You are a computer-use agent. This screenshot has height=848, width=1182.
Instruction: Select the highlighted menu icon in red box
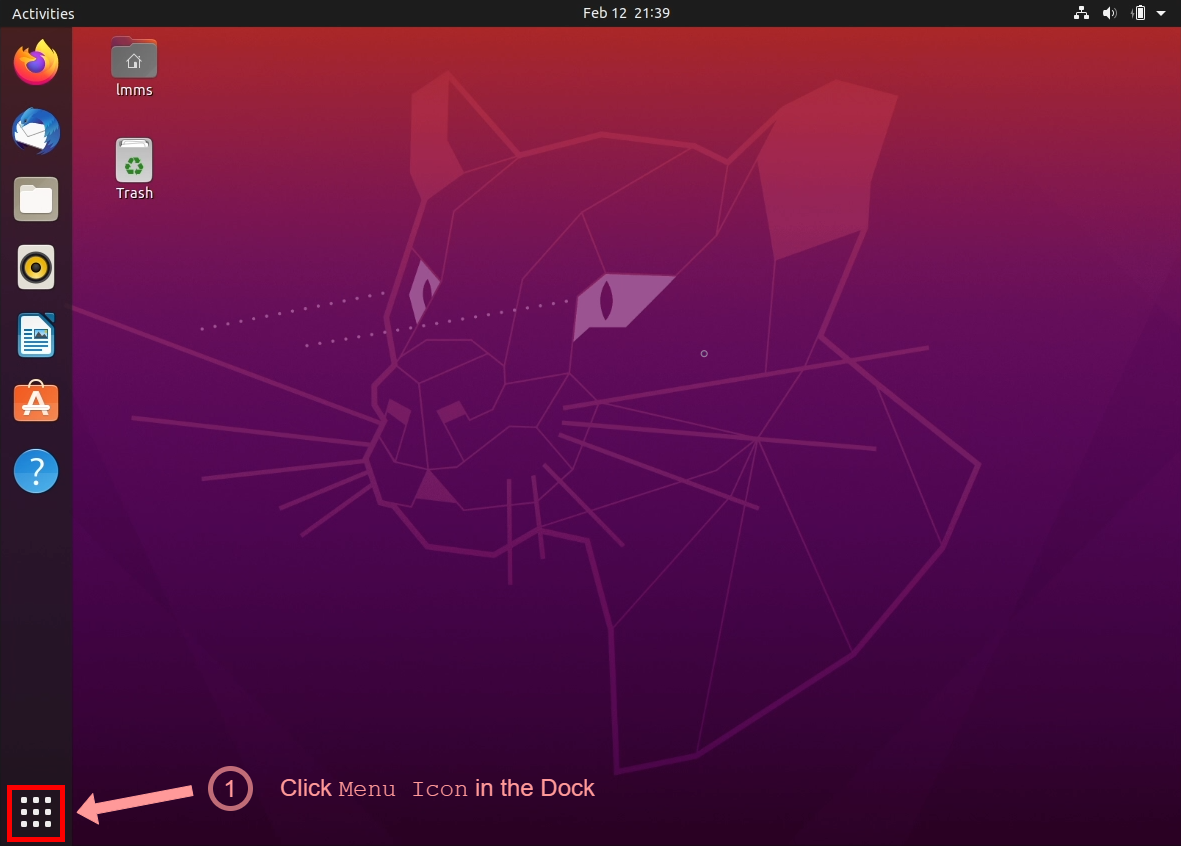coord(36,813)
